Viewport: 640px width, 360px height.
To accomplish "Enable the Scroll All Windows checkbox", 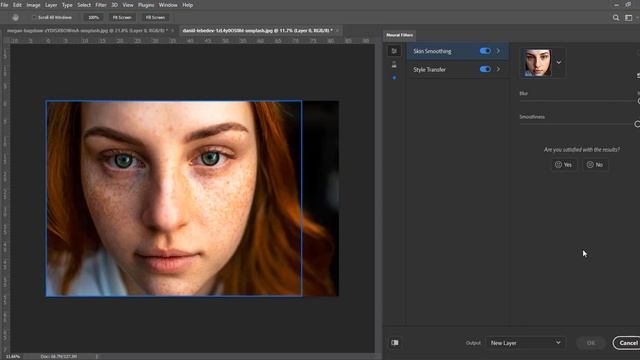I will (x=34, y=18).
